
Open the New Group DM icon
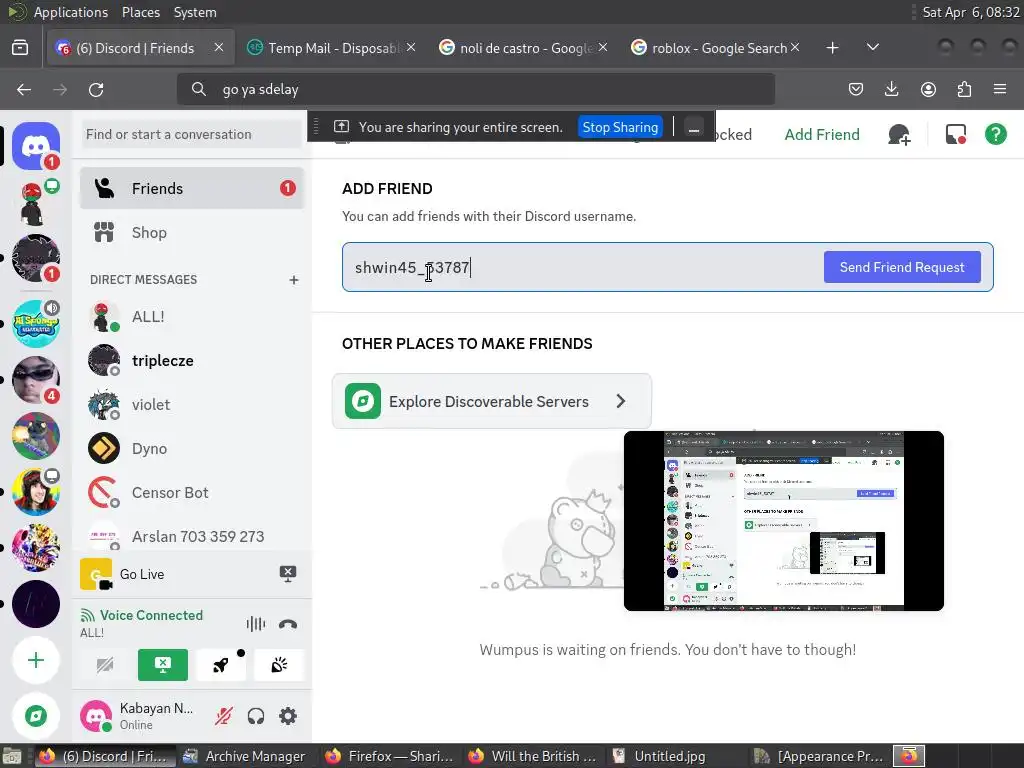899,135
